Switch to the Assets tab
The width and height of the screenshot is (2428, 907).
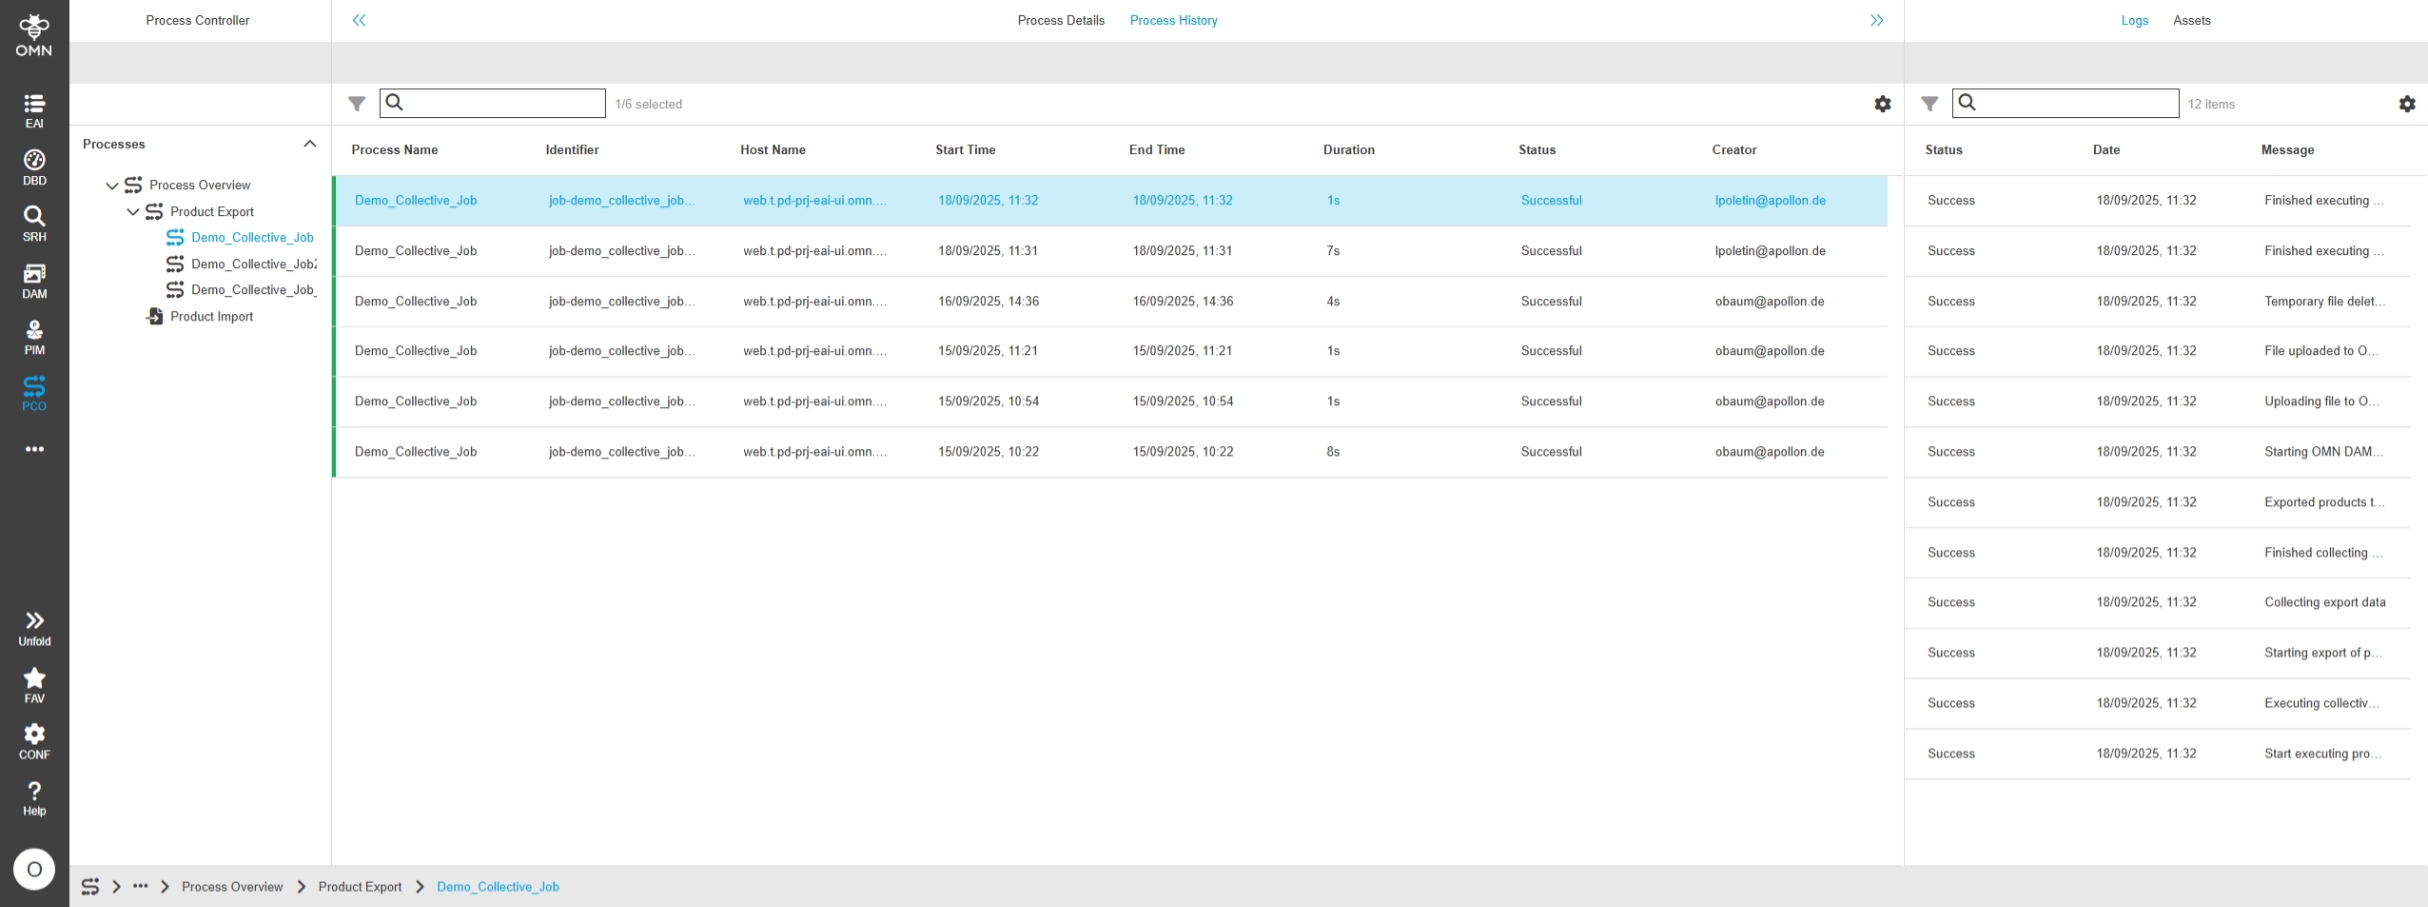click(2191, 20)
